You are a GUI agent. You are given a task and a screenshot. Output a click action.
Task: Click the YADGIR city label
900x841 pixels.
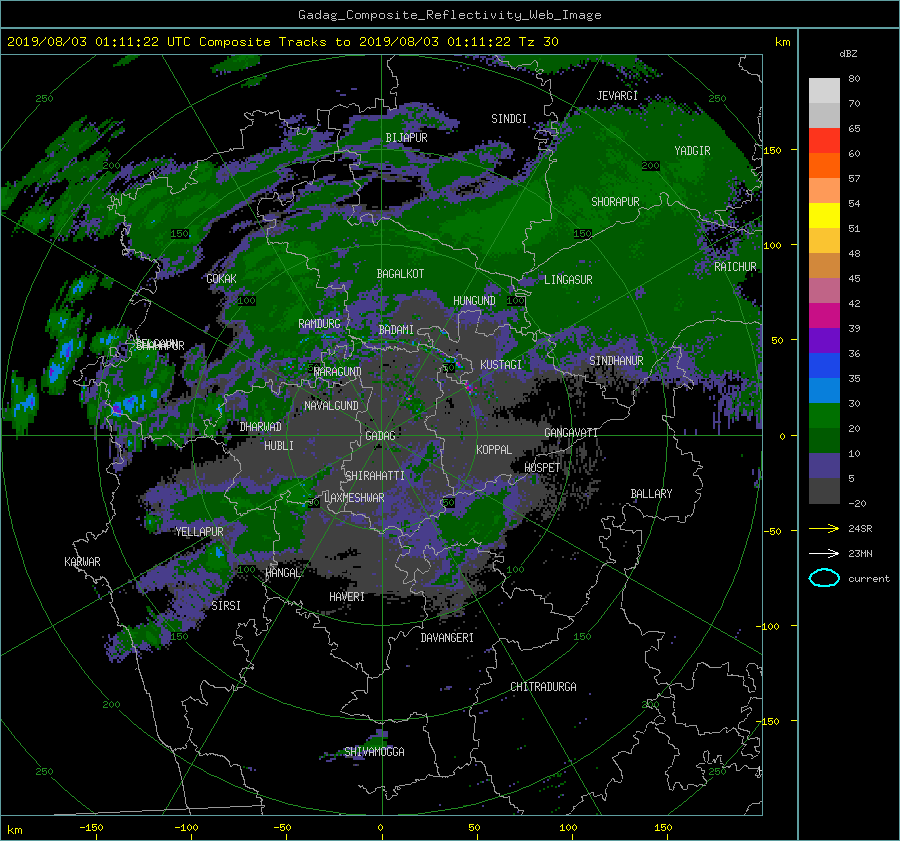692,151
